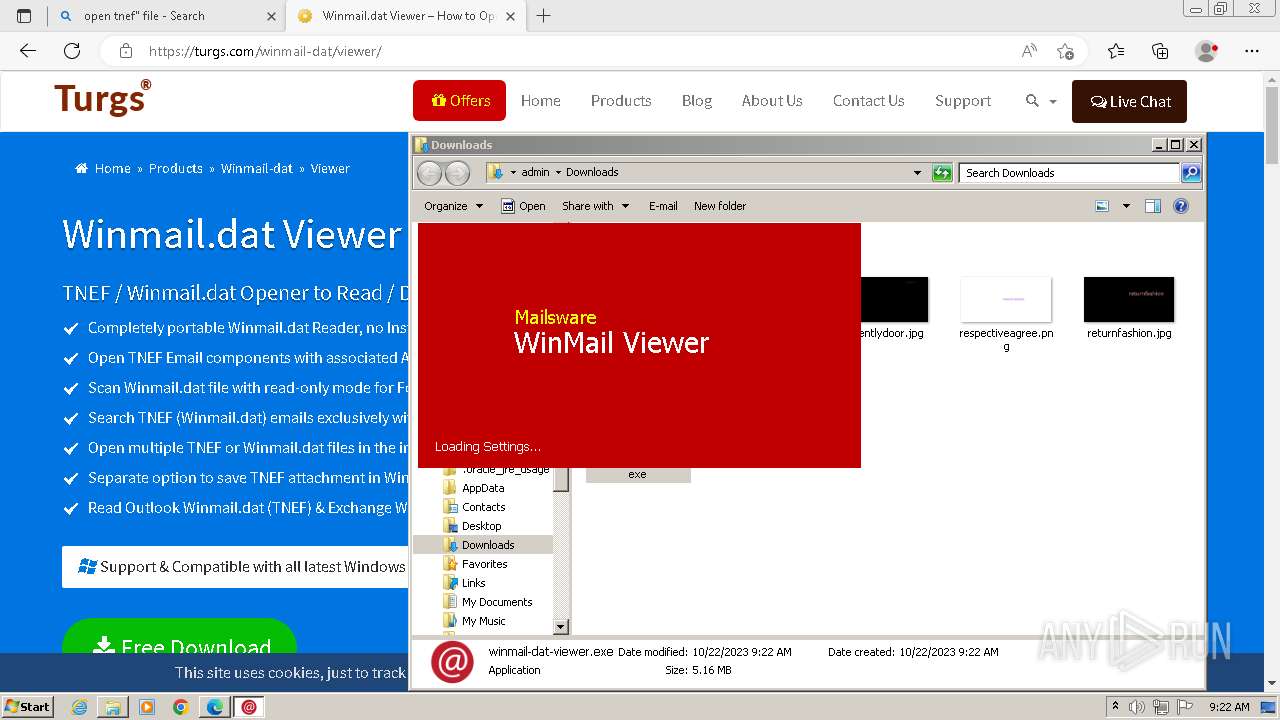Viewport: 1280px width, 720px height.
Task: Click the Turgs logo
Action: coord(103,99)
